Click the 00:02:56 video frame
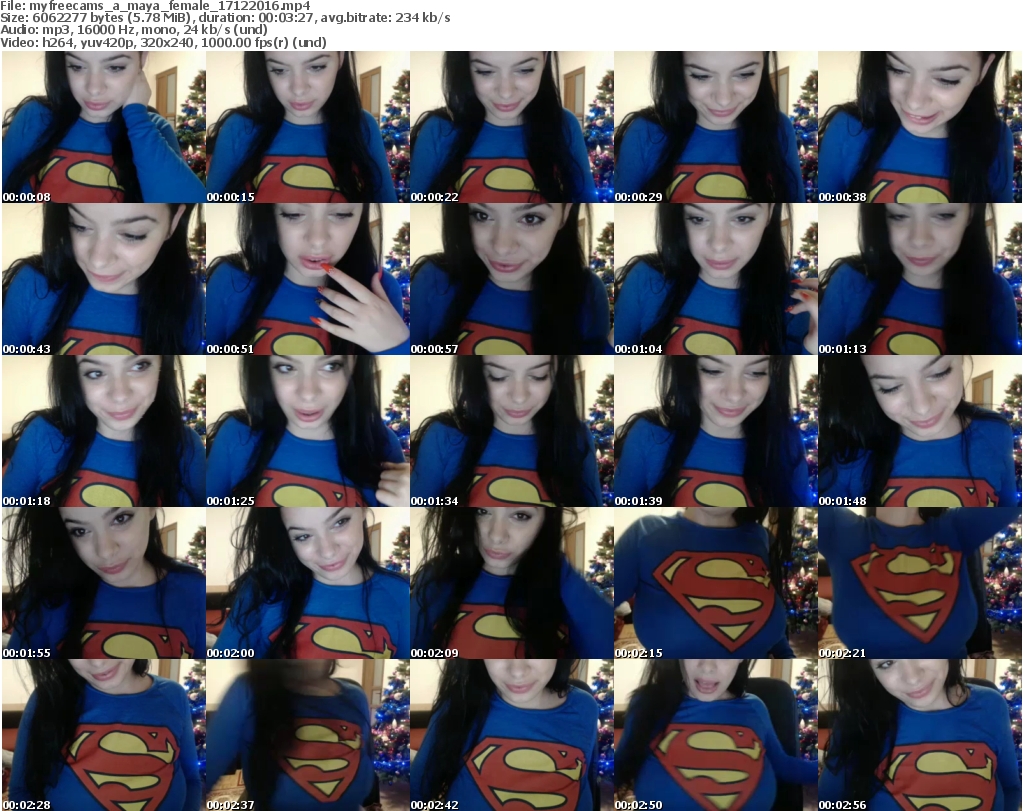 pyautogui.click(x=920, y=735)
